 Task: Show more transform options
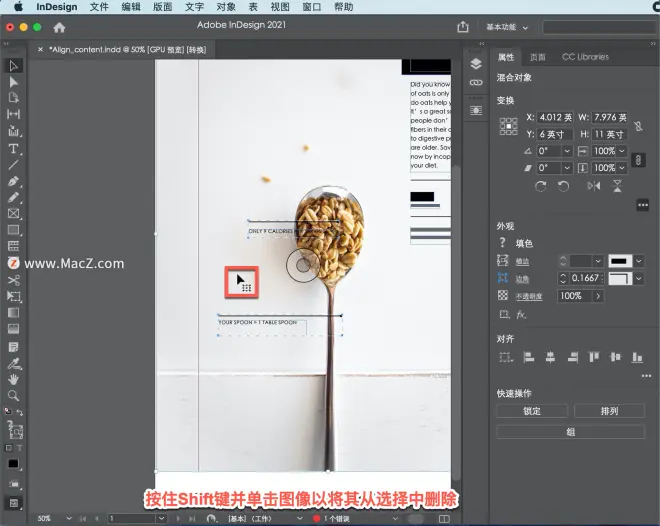(x=642, y=205)
